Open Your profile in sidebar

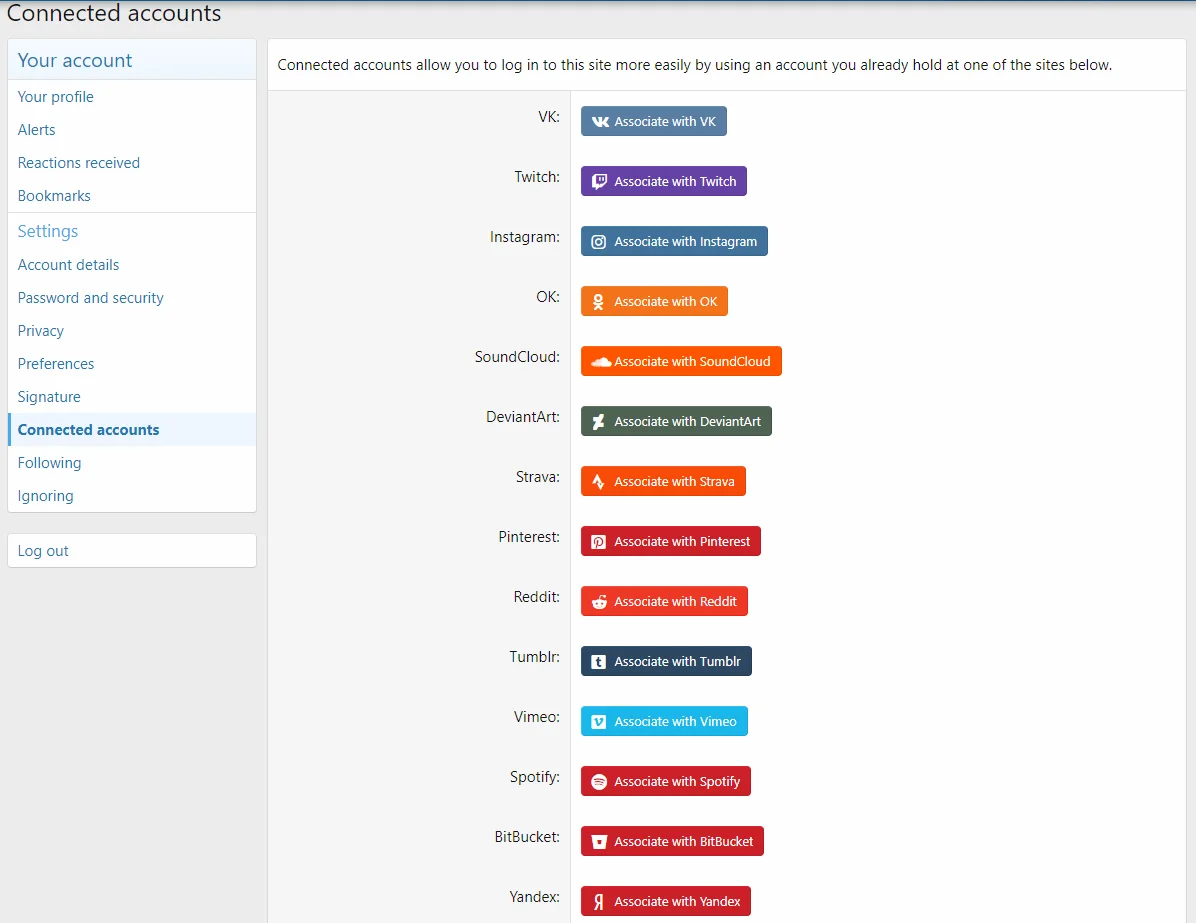[x=132, y=97]
